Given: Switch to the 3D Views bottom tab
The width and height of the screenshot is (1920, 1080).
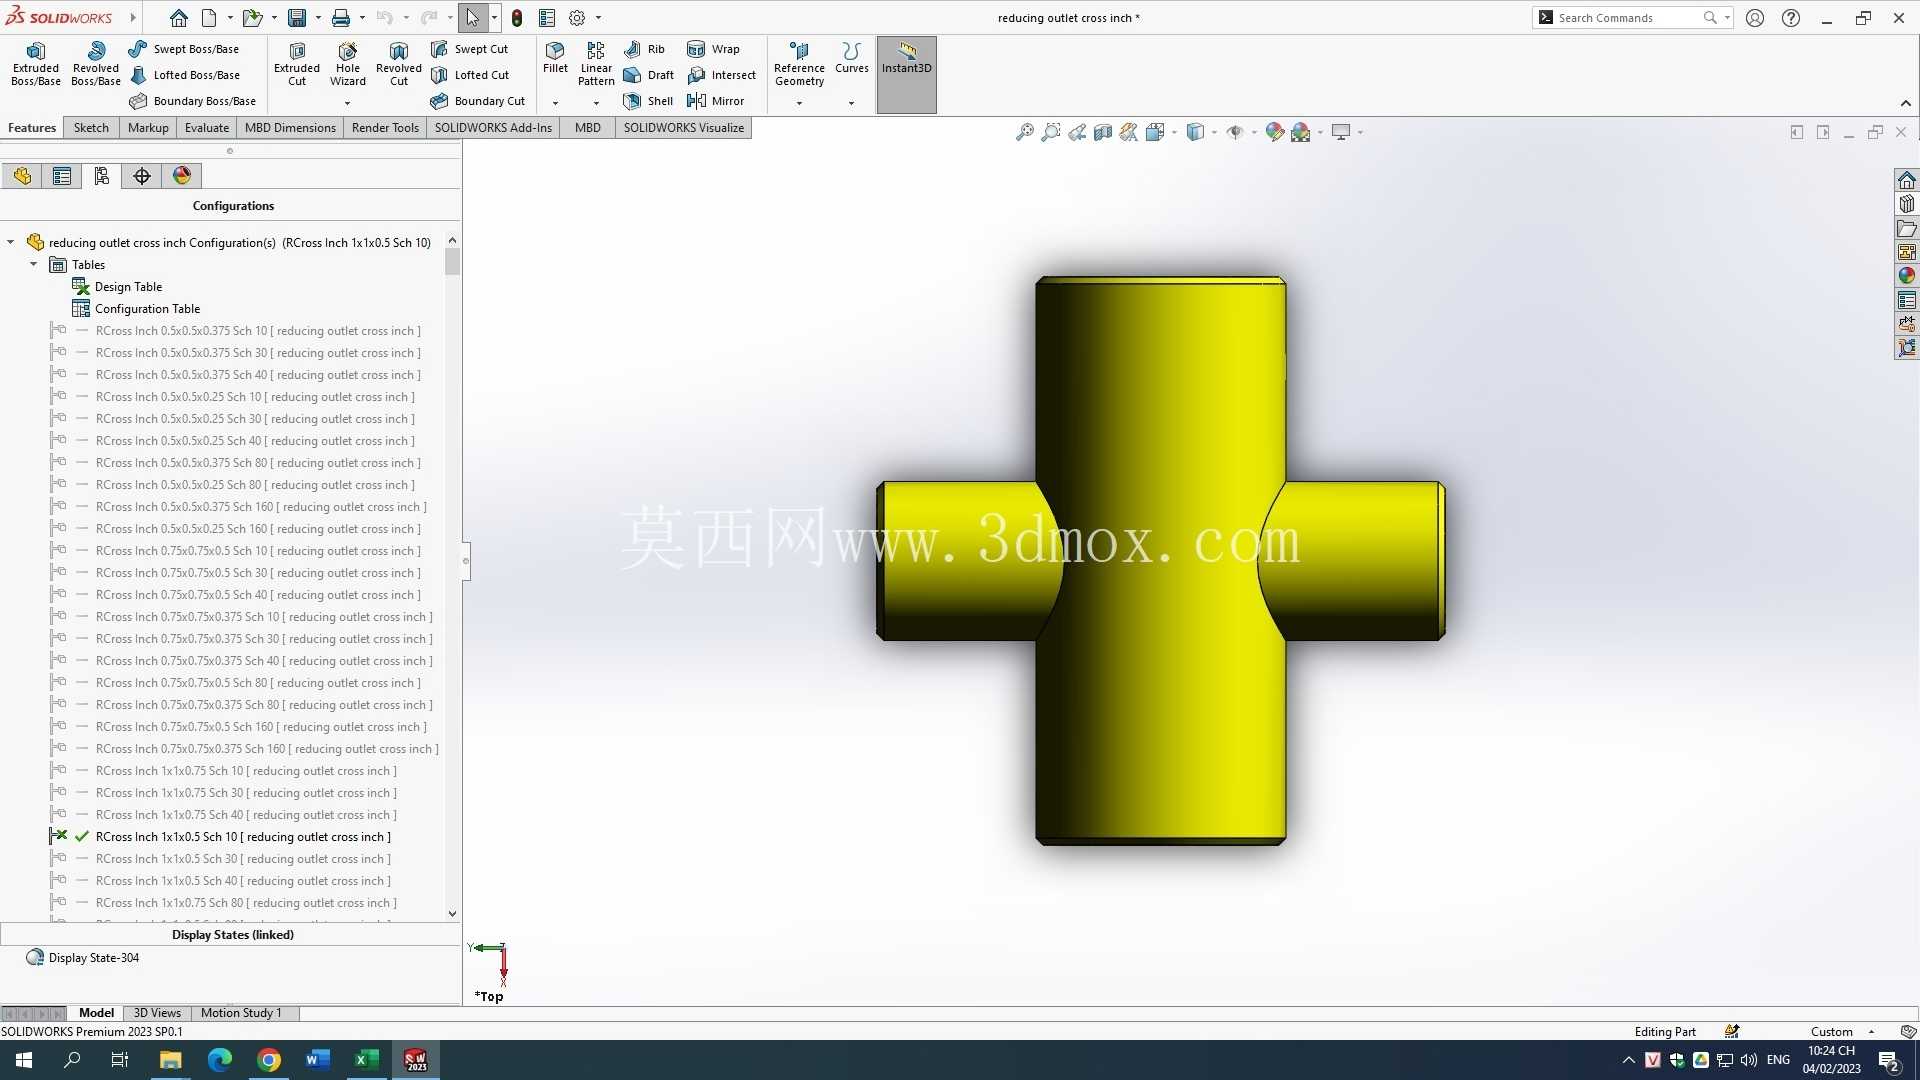Looking at the screenshot, I should (x=157, y=1013).
